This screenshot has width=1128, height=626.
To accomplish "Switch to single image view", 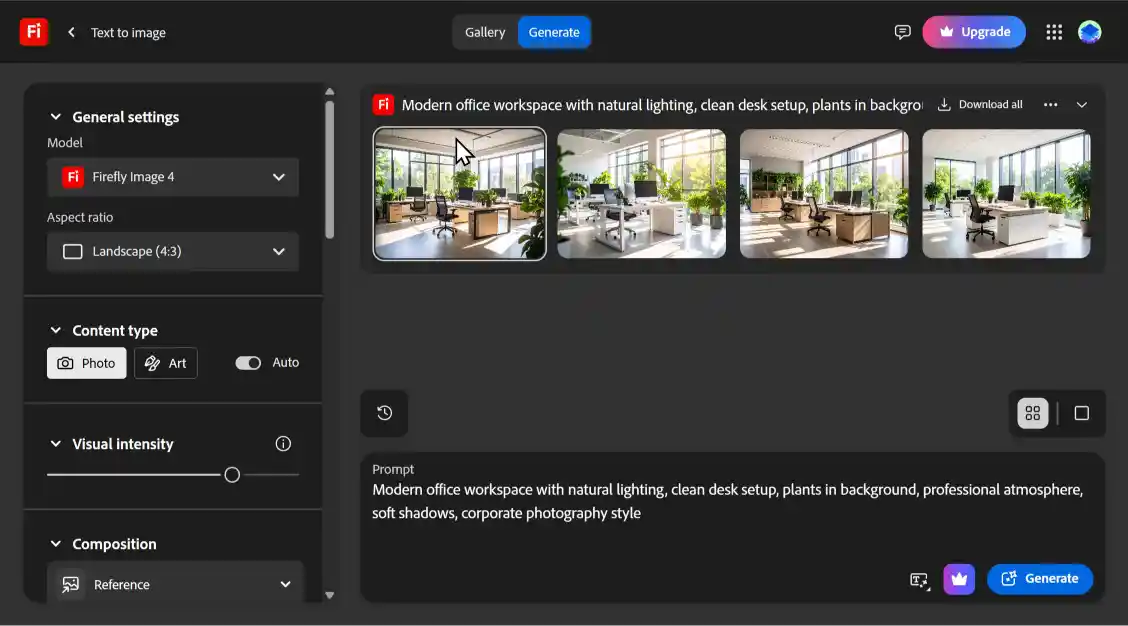I will 1081,413.
